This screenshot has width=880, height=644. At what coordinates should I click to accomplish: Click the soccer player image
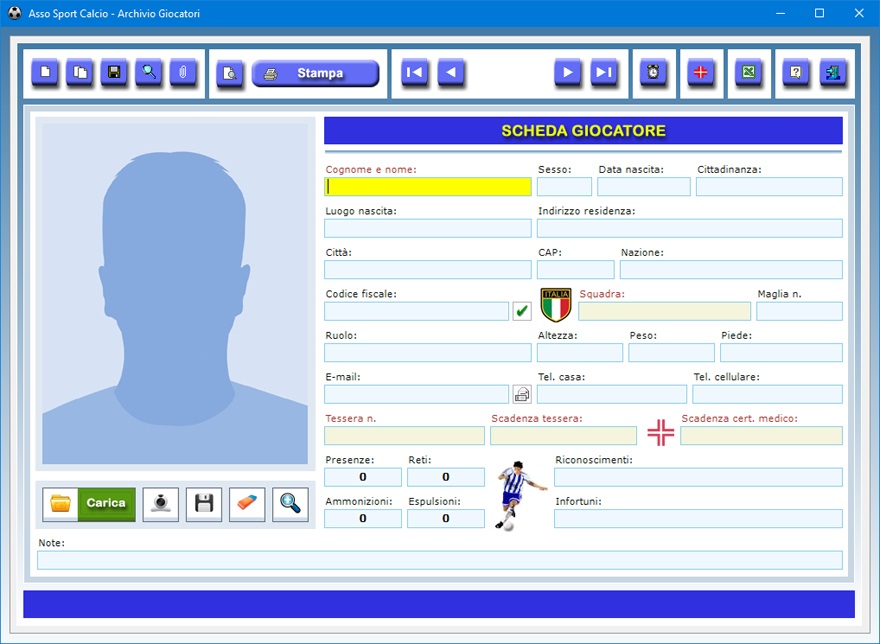point(519,495)
